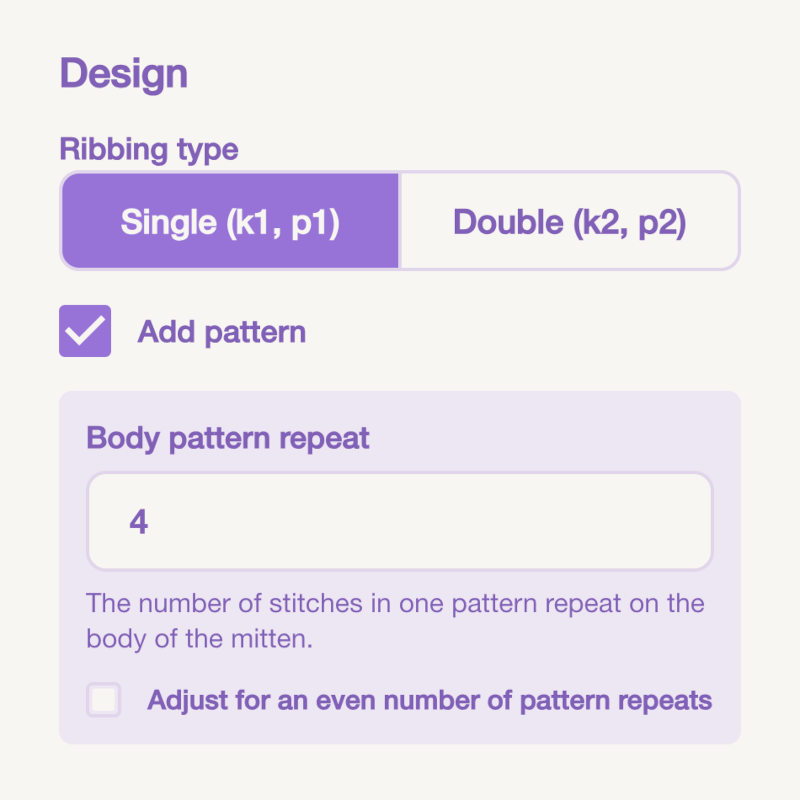Click the checkmark inside Add pattern box
800x800 pixels.
pyautogui.click(x=85, y=331)
